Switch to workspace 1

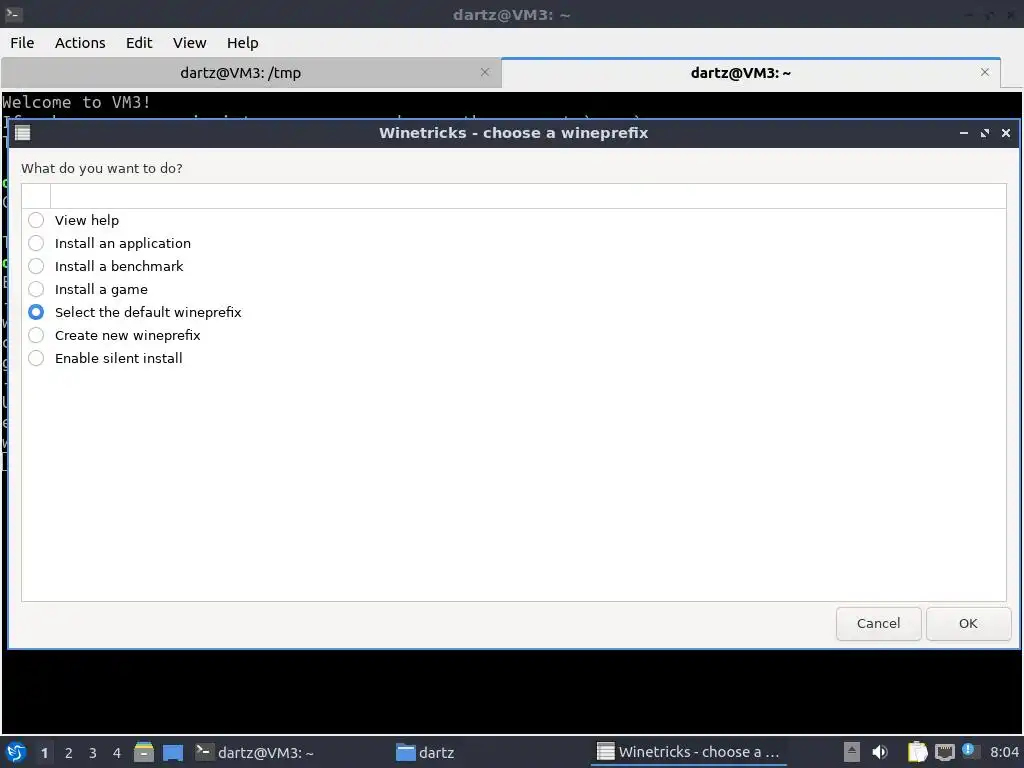pos(44,753)
